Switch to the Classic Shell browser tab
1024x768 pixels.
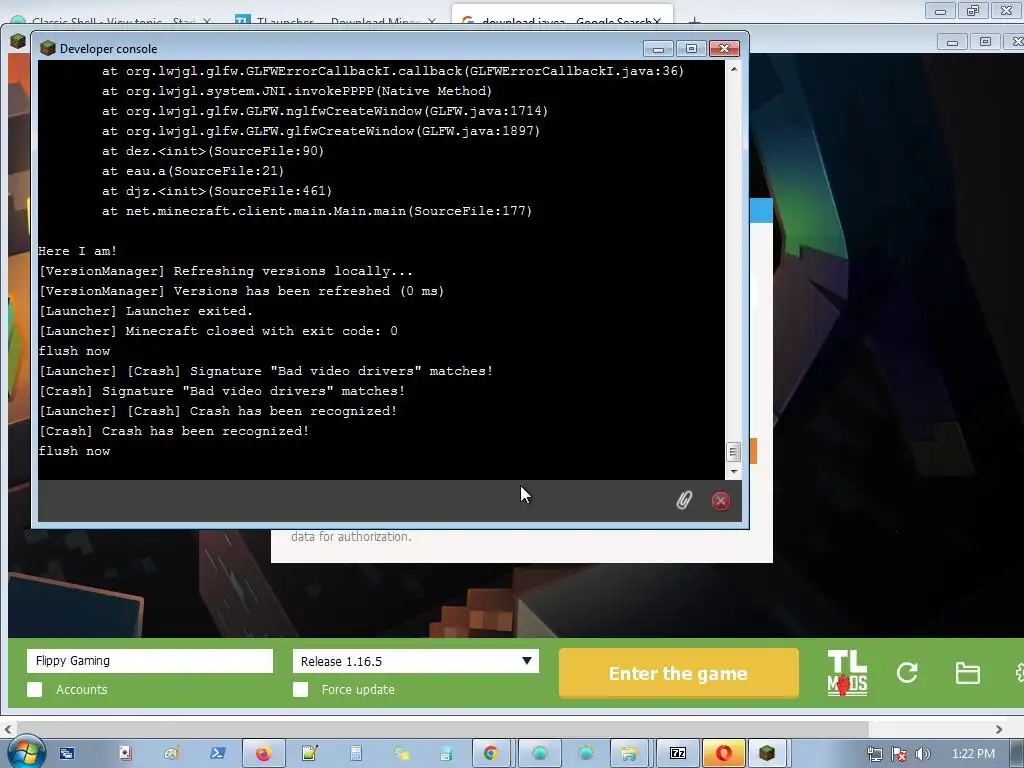[x=111, y=20]
